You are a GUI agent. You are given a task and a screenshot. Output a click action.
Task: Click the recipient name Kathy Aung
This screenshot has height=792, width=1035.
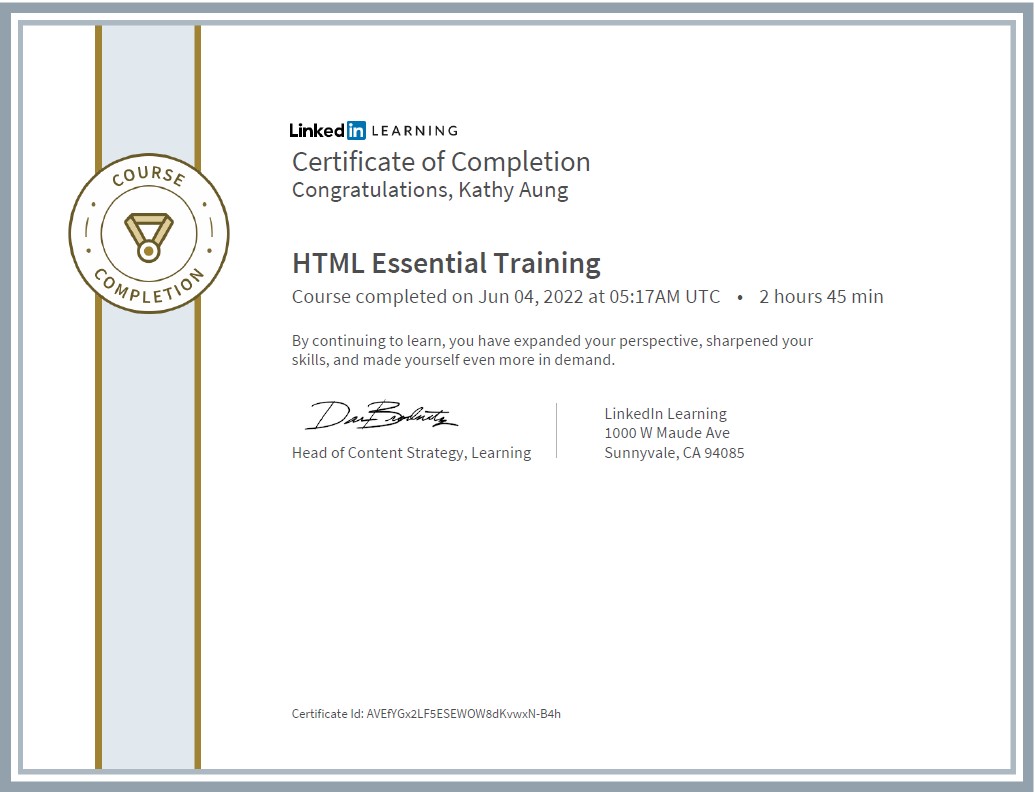pos(513,190)
